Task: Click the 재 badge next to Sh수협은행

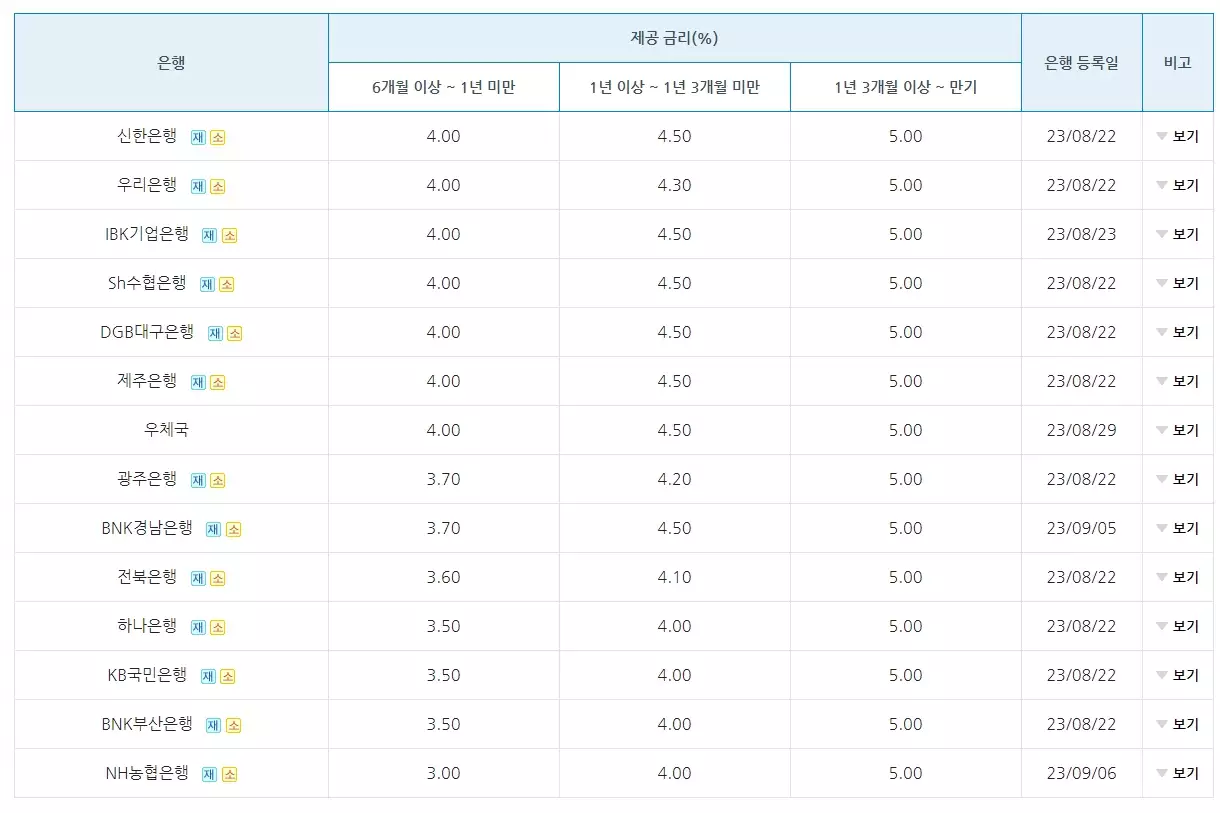Action: click(207, 284)
